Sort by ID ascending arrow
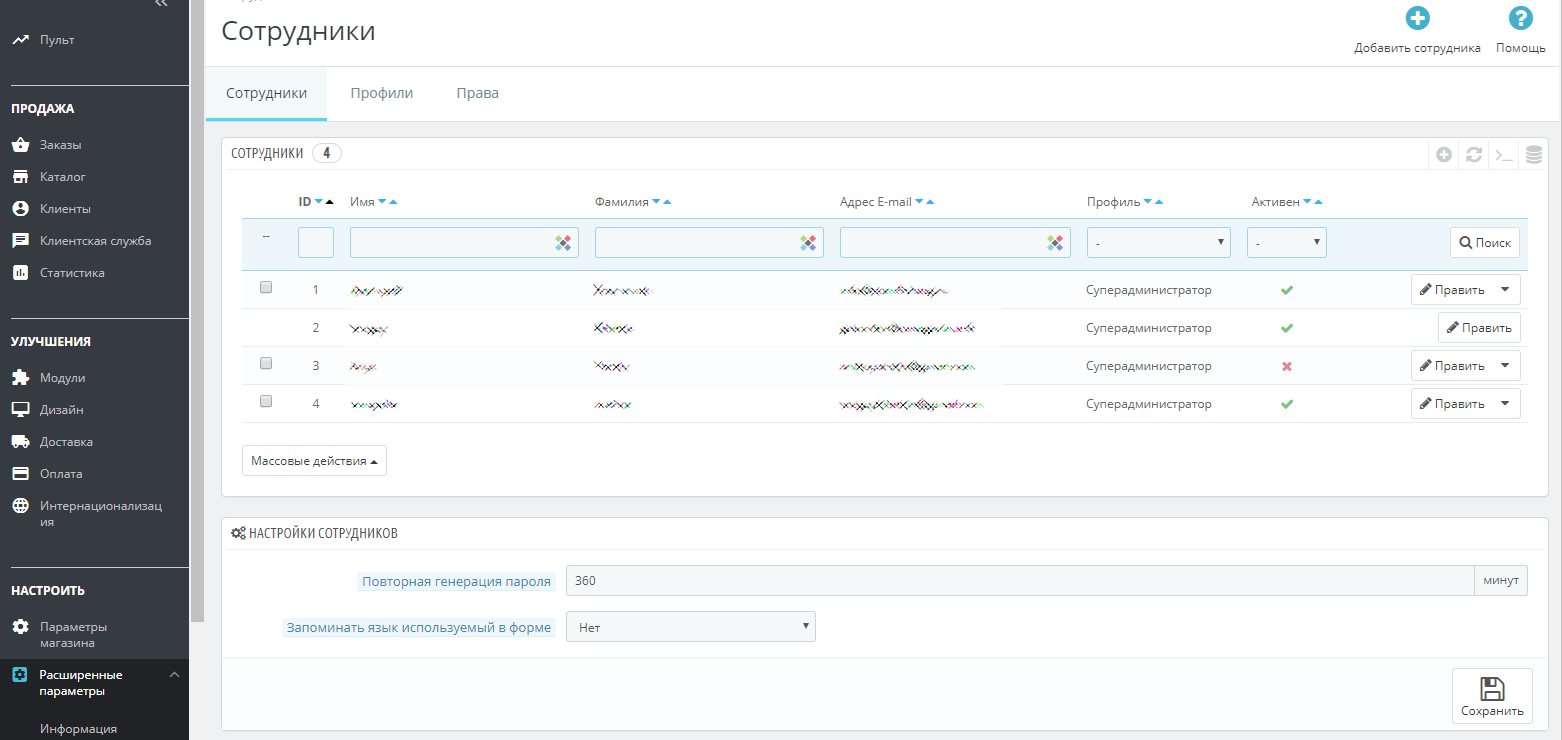Screen dimensions: 1562x740 point(330,202)
